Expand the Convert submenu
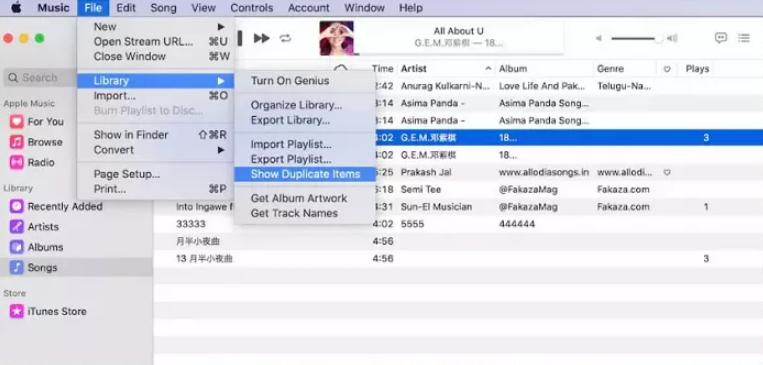 tap(155, 150)
